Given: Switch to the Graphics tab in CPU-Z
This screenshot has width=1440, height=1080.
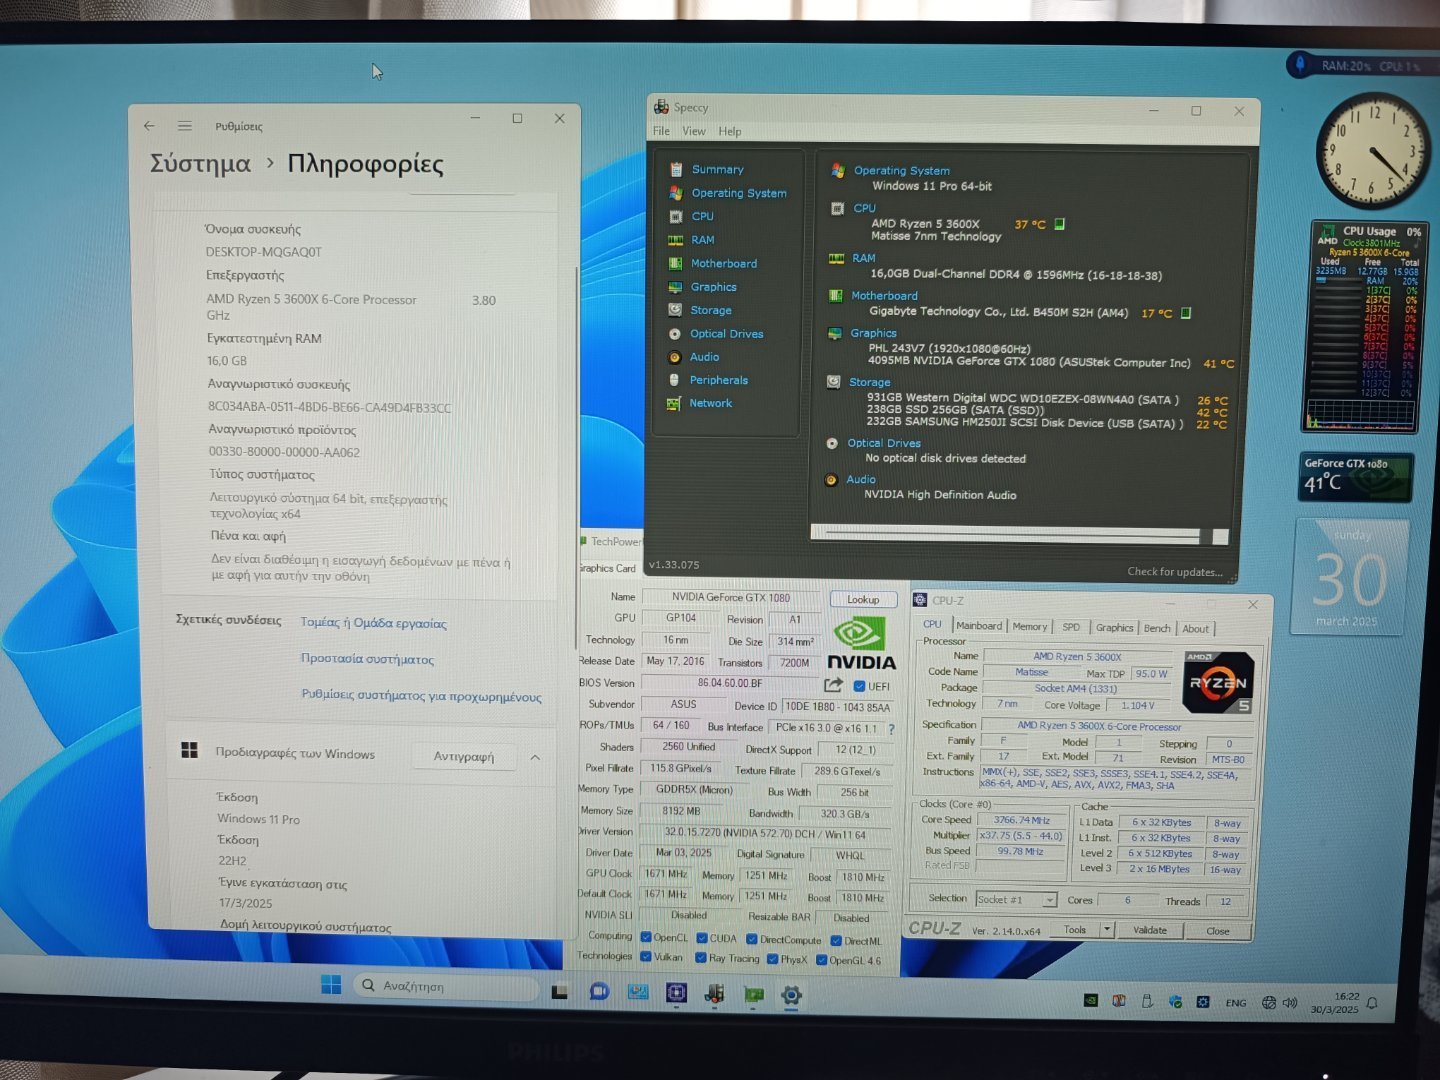Looking at the screenshot, I should point(1114,628).
